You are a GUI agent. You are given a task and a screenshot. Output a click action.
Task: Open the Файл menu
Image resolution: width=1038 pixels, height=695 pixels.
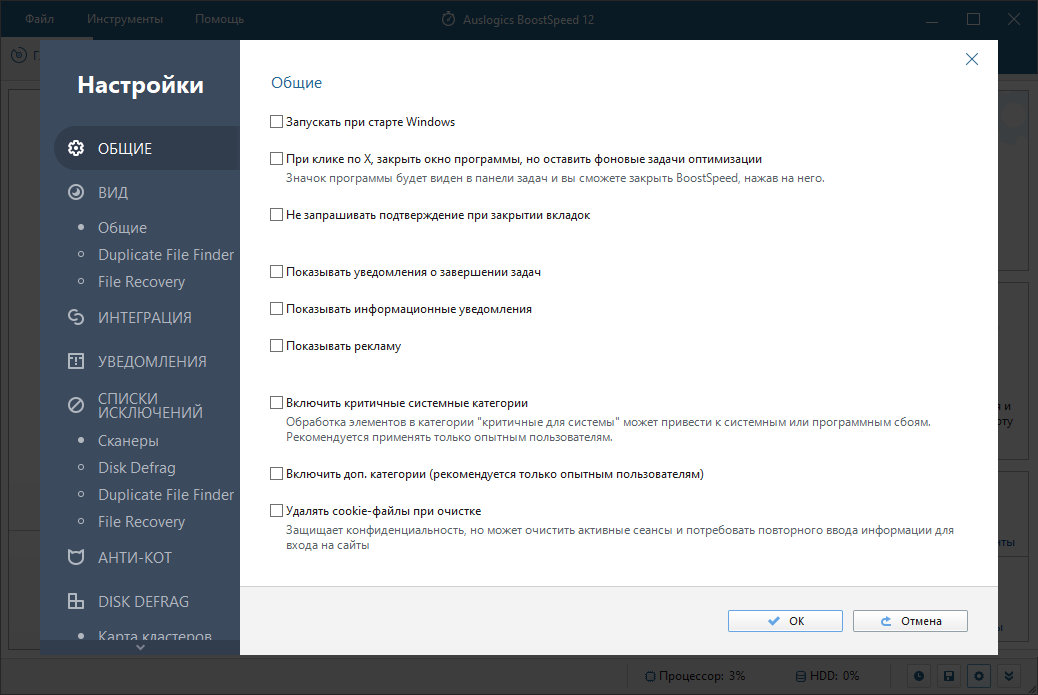[x=40, y=19]
